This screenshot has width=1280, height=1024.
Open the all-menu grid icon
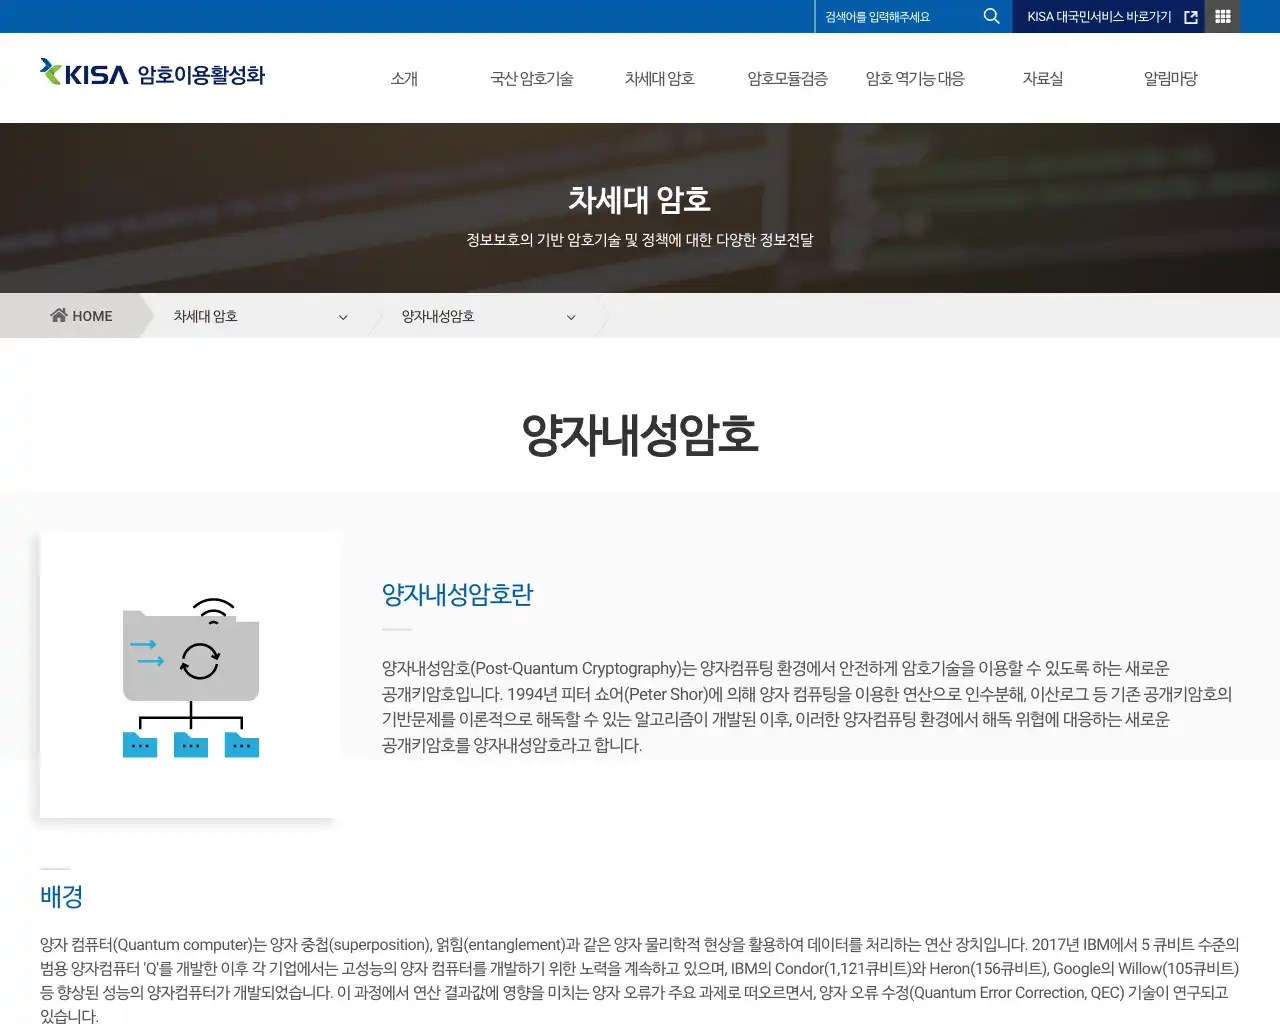[1222, 16]
